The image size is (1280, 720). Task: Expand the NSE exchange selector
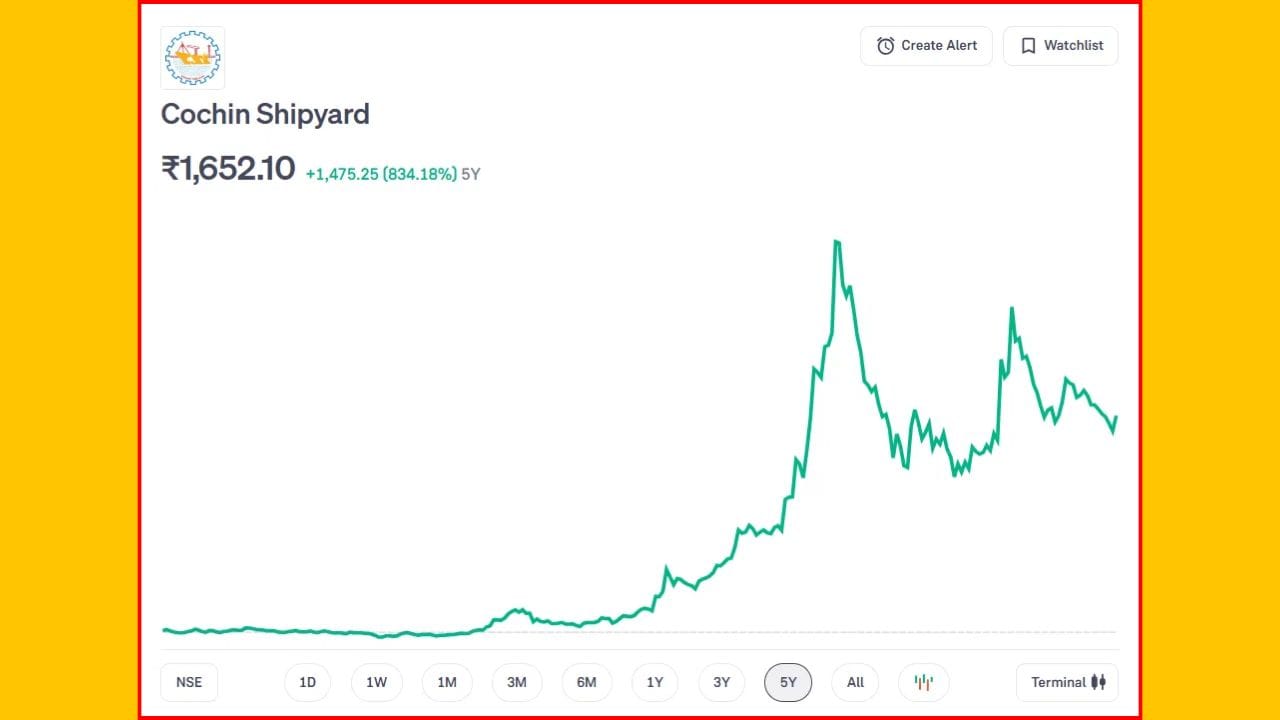tap(189, 683)
